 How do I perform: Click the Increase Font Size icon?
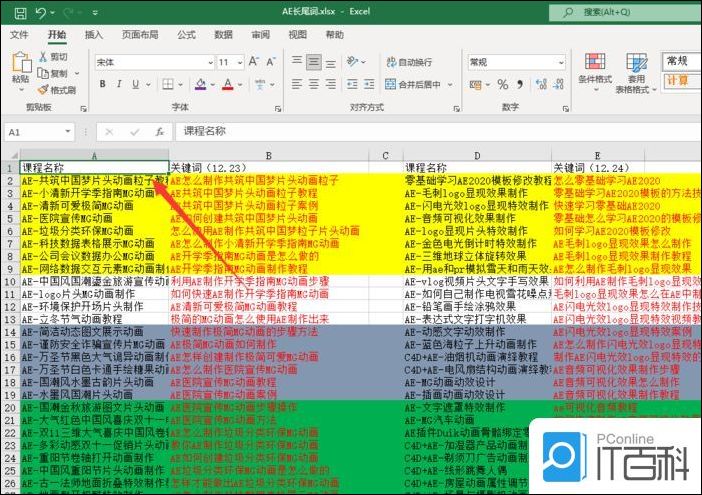[x=254, y=61]
